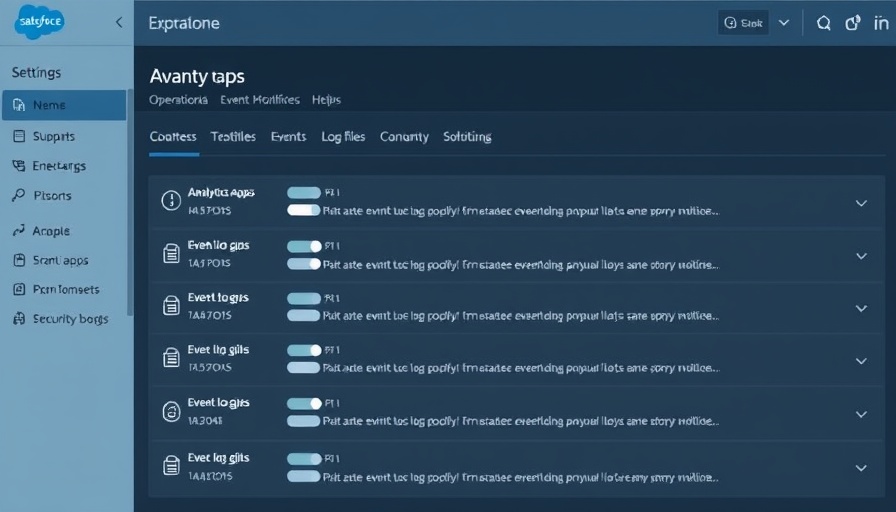Open the Helps link
The height and width of the screenshot is (512, 896).
click(x=326, y=100)
